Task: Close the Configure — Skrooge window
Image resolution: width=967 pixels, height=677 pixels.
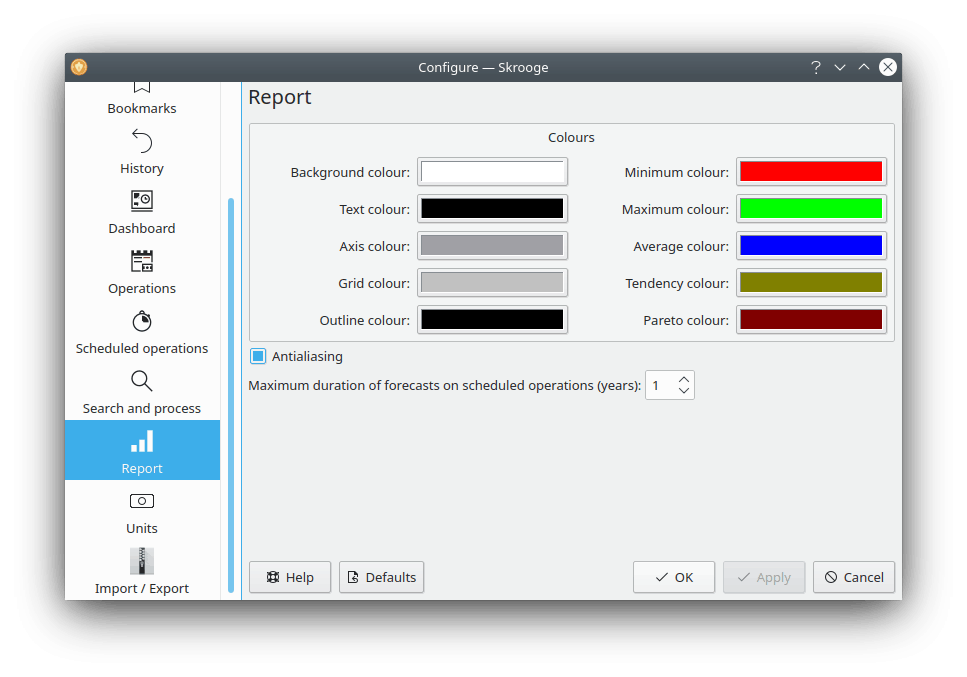Action: pos(888,67)
